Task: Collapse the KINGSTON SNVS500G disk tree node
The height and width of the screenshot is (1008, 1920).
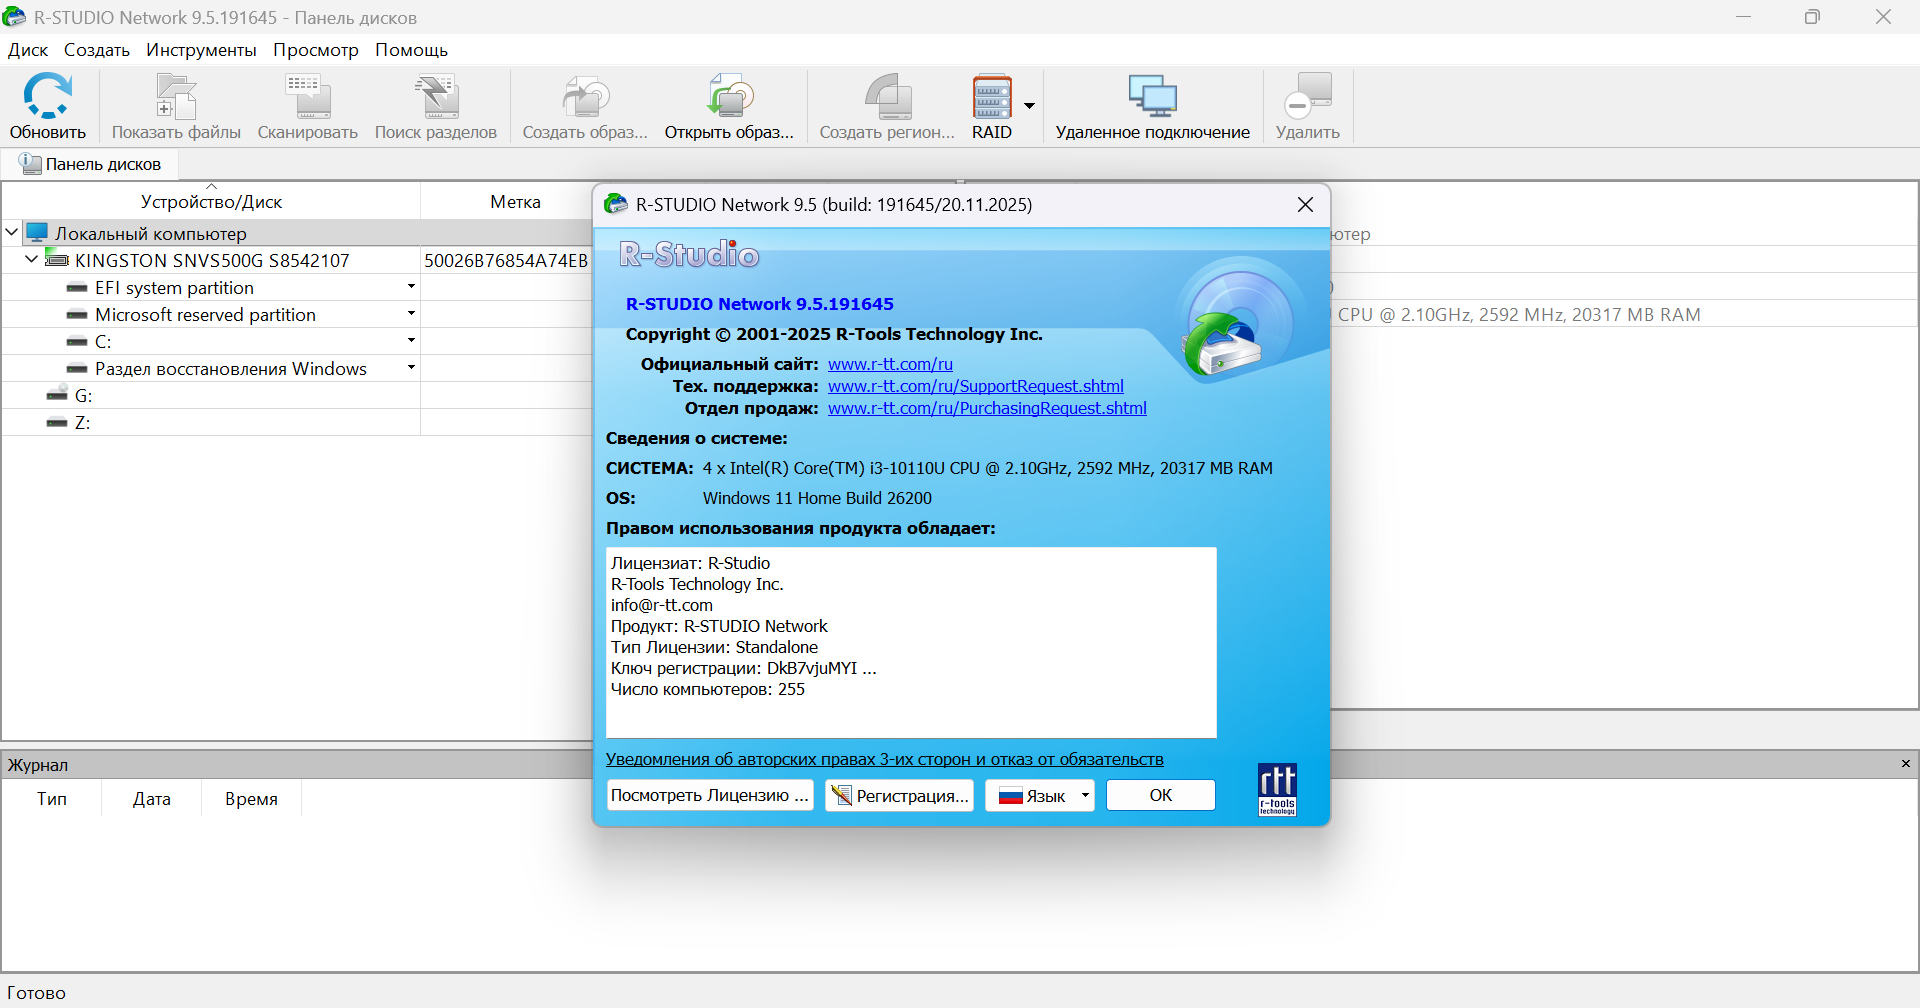Action: (32, 260)
